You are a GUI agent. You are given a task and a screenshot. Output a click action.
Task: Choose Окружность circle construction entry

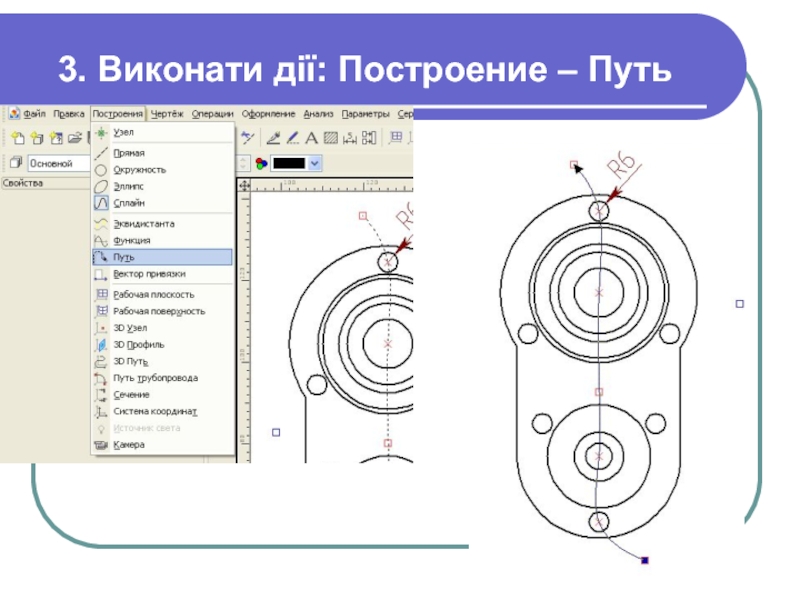point(163,170)
